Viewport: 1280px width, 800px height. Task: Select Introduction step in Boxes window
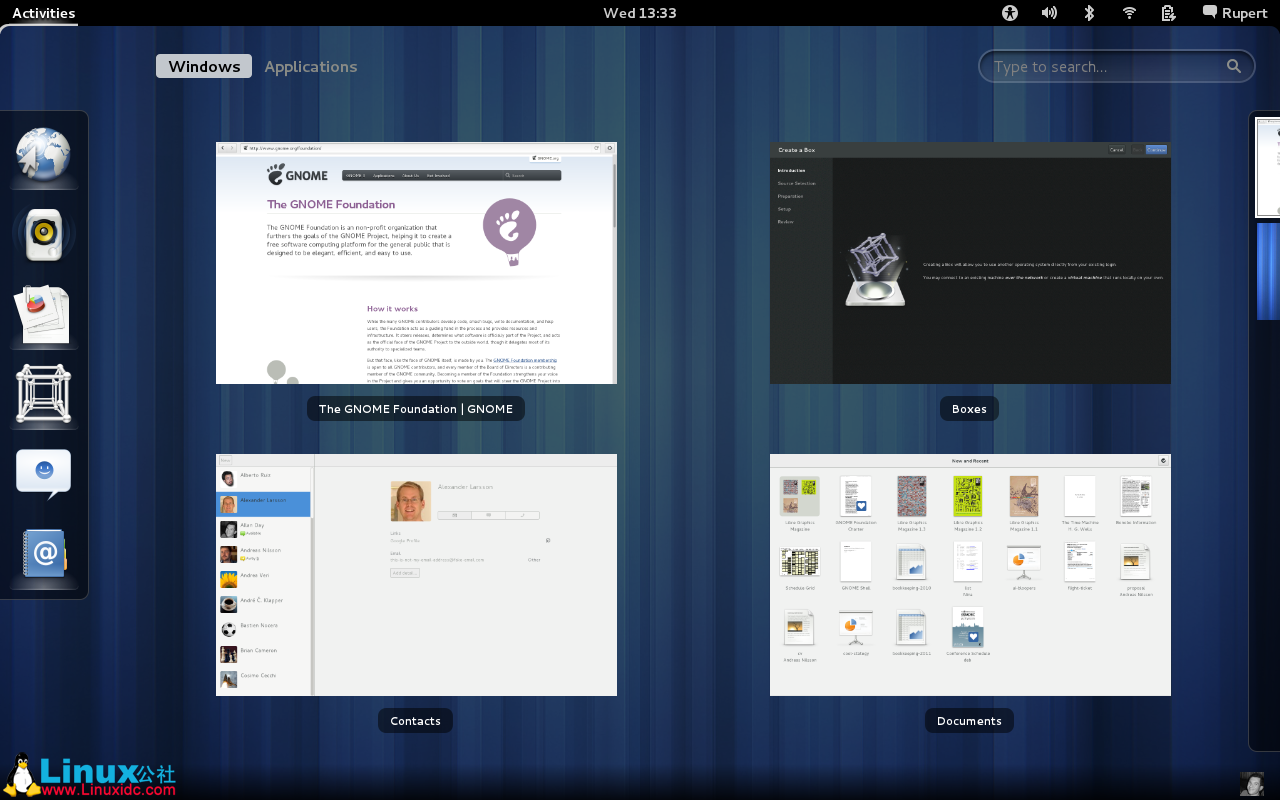[791, 170]
